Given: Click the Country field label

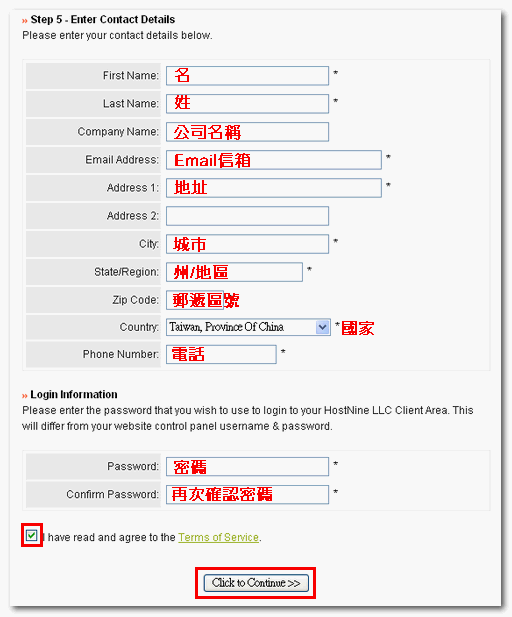Looking at the screenshot, I should (x=139, y=327).
